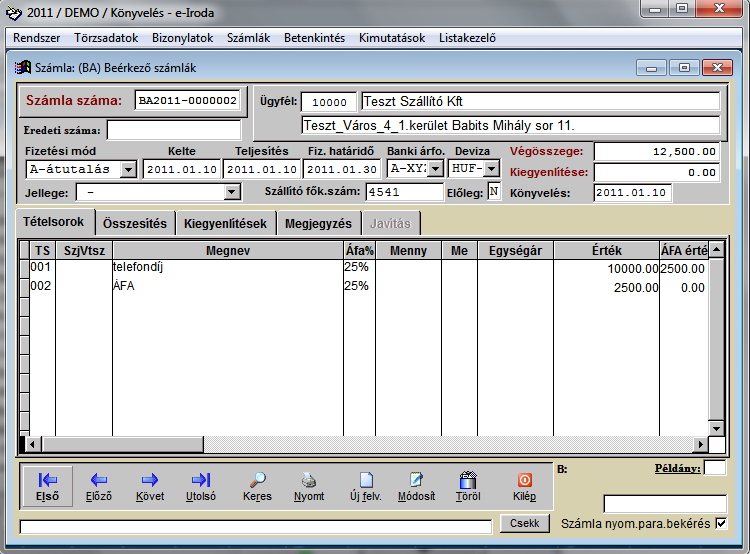The image size is (750, 554).
Task: Edit invoice with Módosít icon
Action: 416,485
